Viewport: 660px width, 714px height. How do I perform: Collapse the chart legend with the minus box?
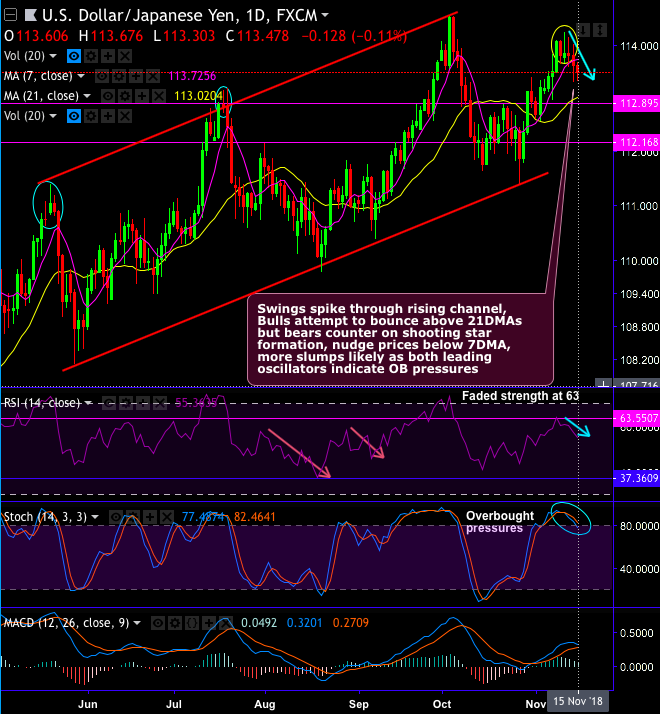[x=10, y=15]
